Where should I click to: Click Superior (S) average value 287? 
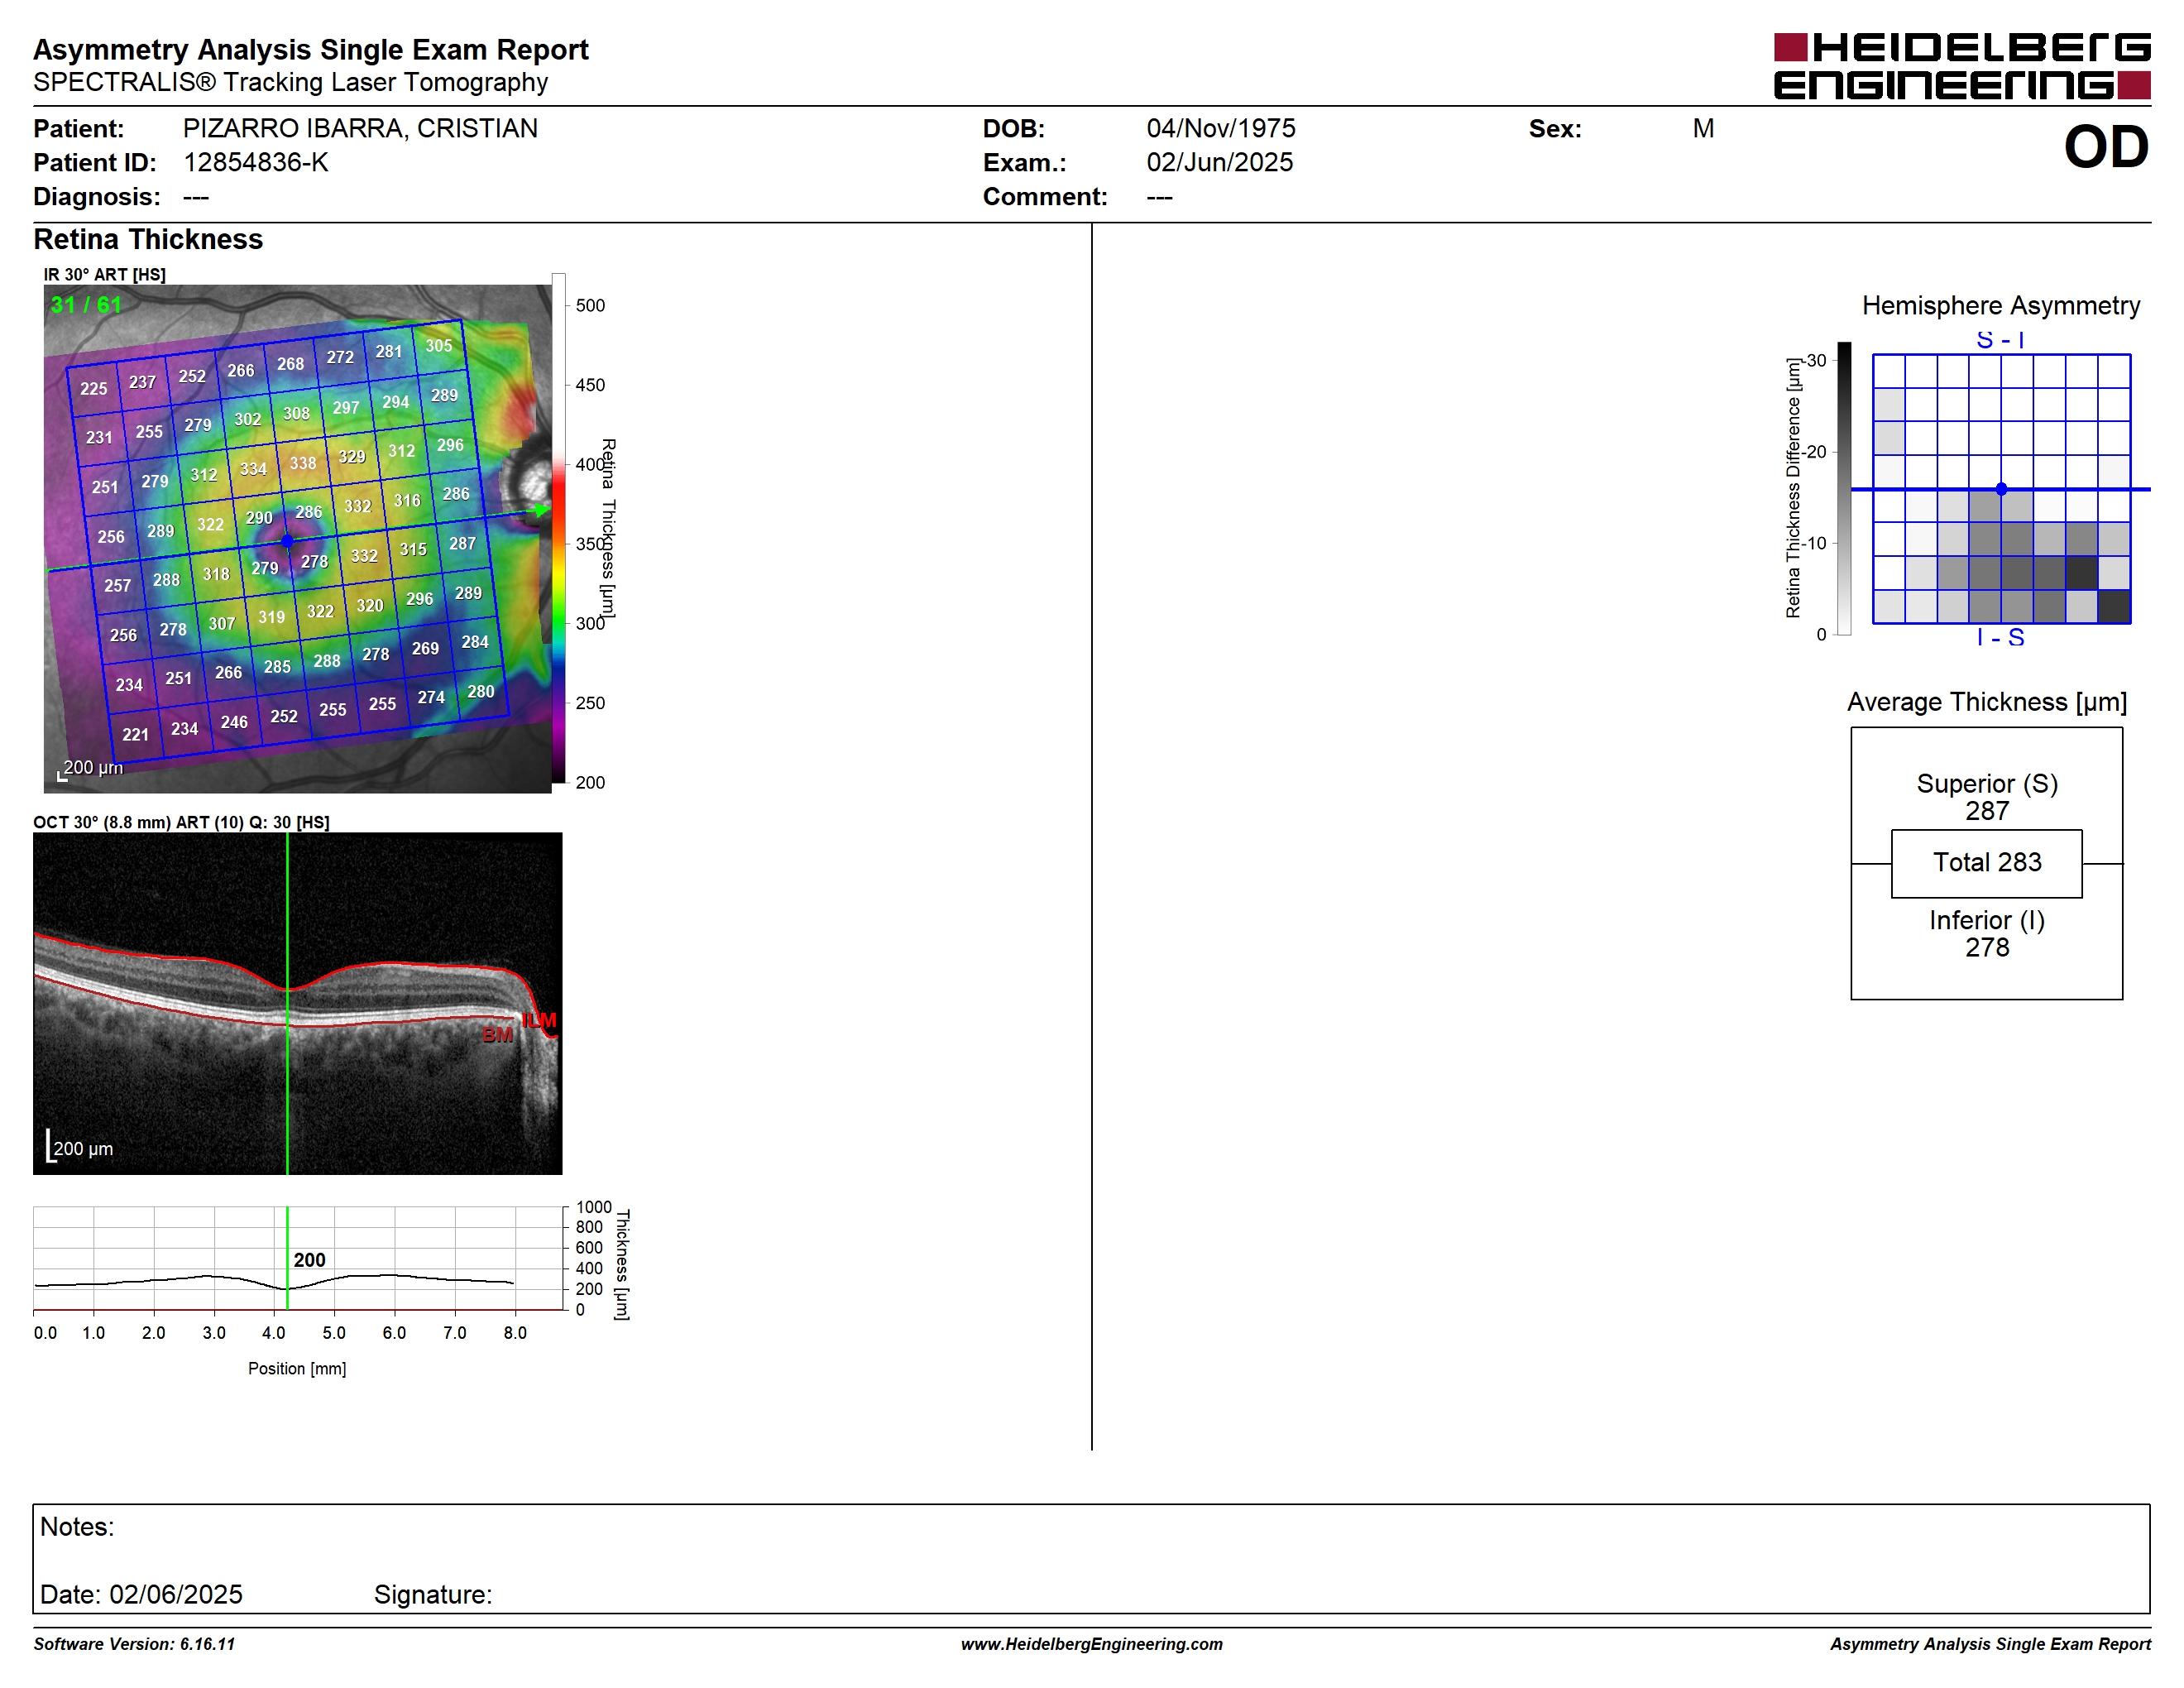pyautogui.click(x=1987, y=811)
